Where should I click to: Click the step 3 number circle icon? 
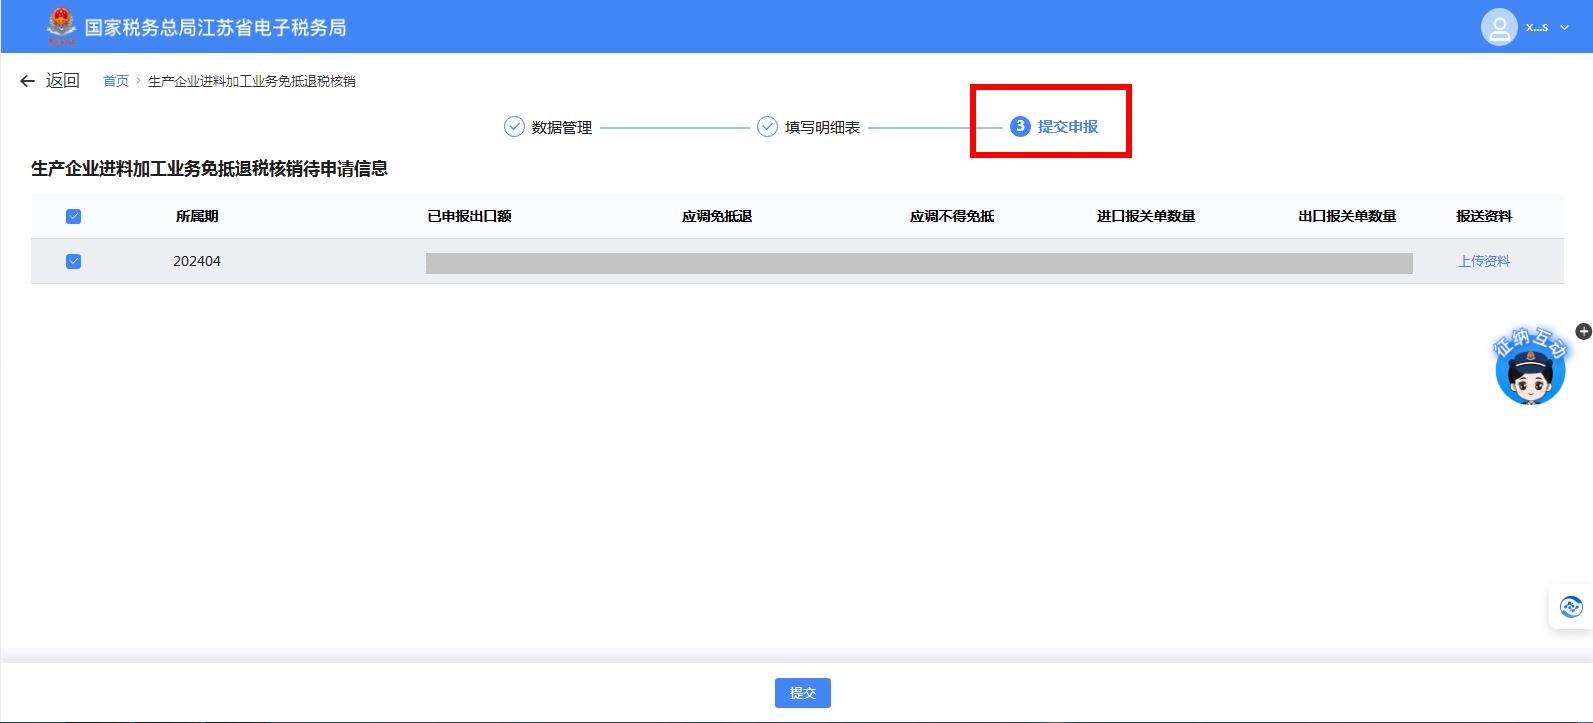1020,126
